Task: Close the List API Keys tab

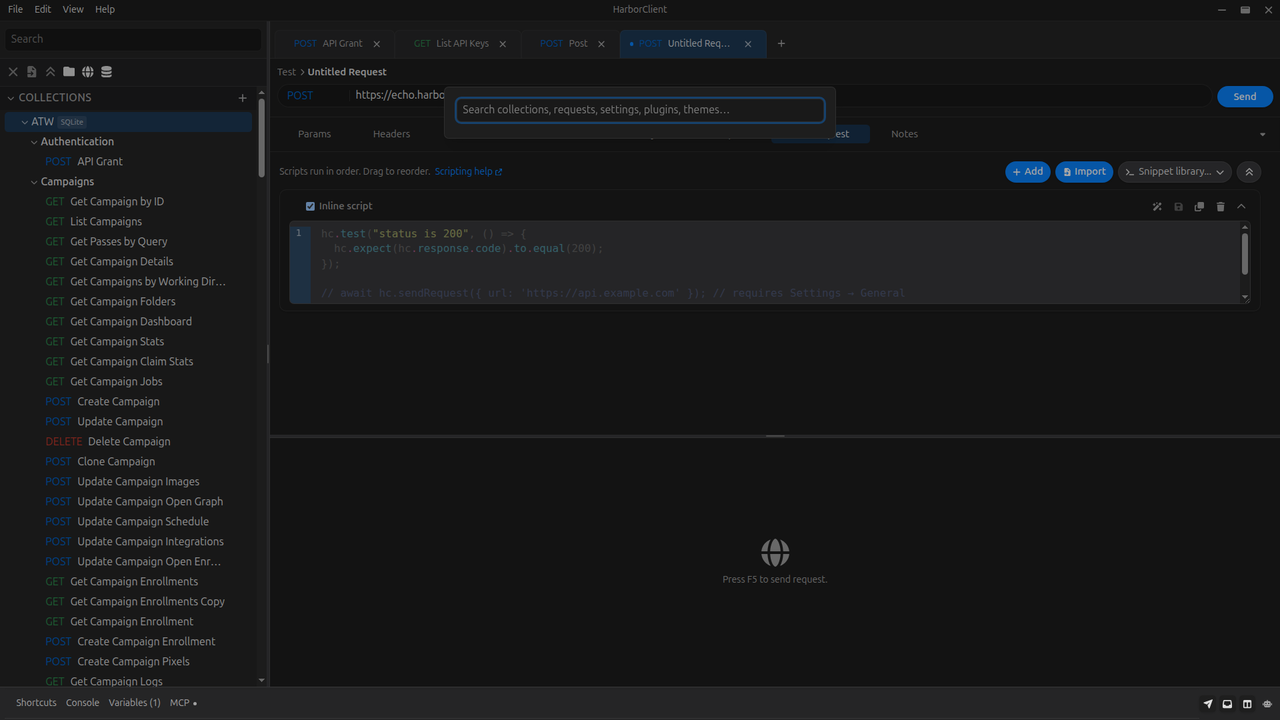Action: pyautogui.click(x=503, y=44)
